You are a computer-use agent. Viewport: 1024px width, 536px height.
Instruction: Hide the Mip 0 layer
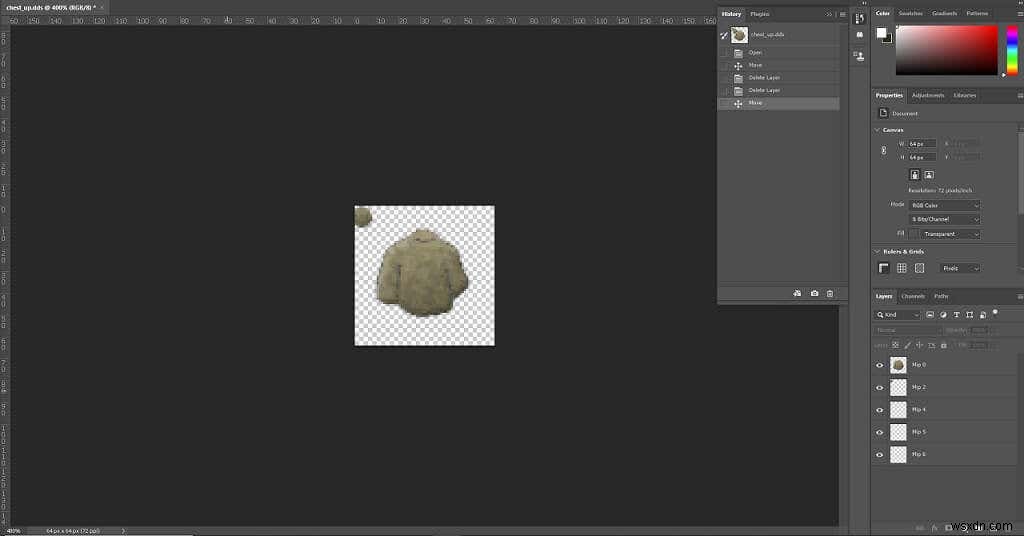pyautogui.click(x=880, y=366)
